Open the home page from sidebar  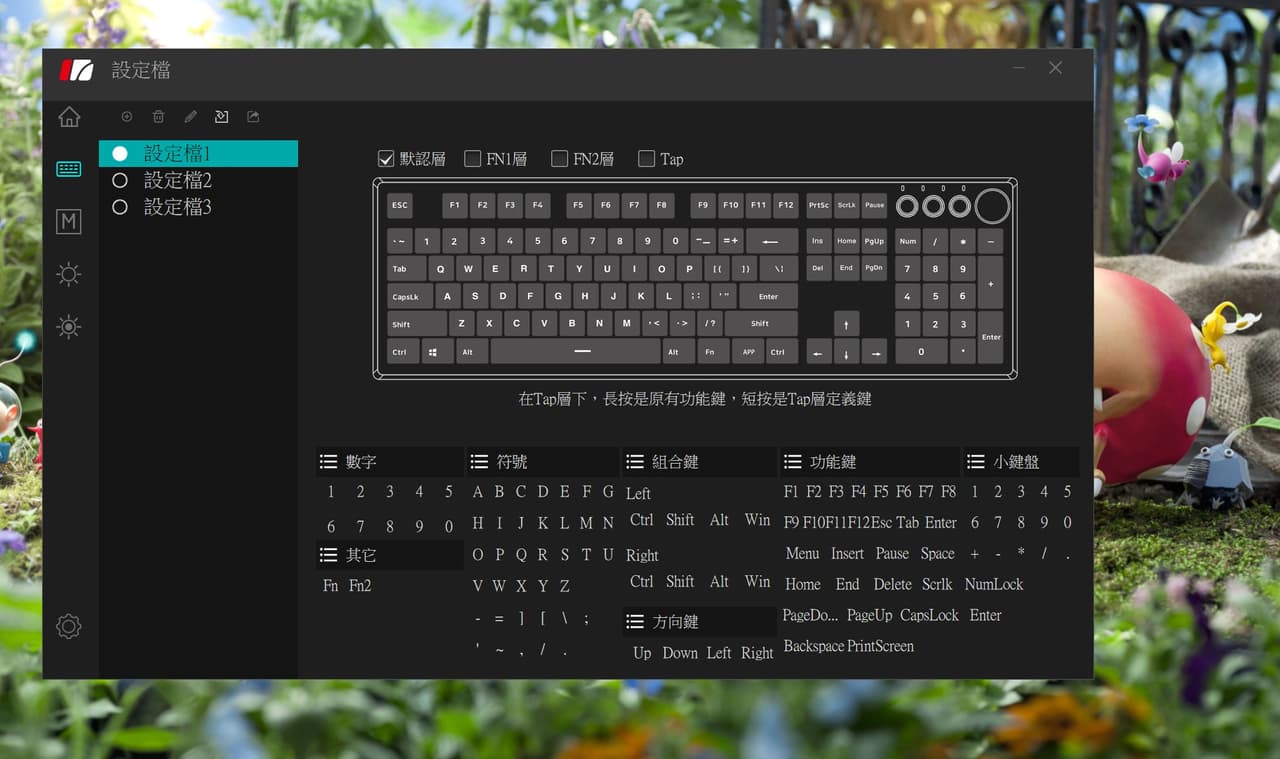[69, 117]
